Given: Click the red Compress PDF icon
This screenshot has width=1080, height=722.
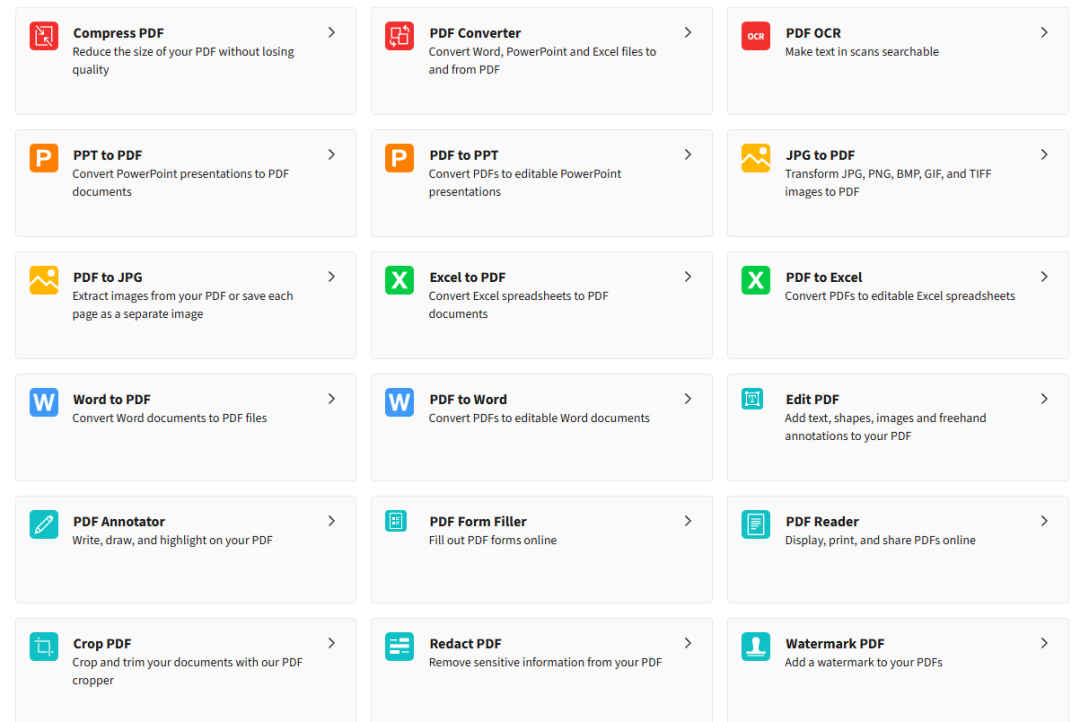Looking at the screenshot, I should pyautogui.click(x=44, y=36).
